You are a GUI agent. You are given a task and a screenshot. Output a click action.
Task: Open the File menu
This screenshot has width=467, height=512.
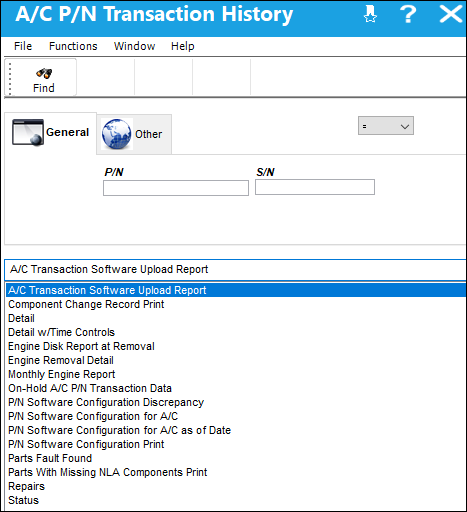pyautogui.click(x=23, y=46)
